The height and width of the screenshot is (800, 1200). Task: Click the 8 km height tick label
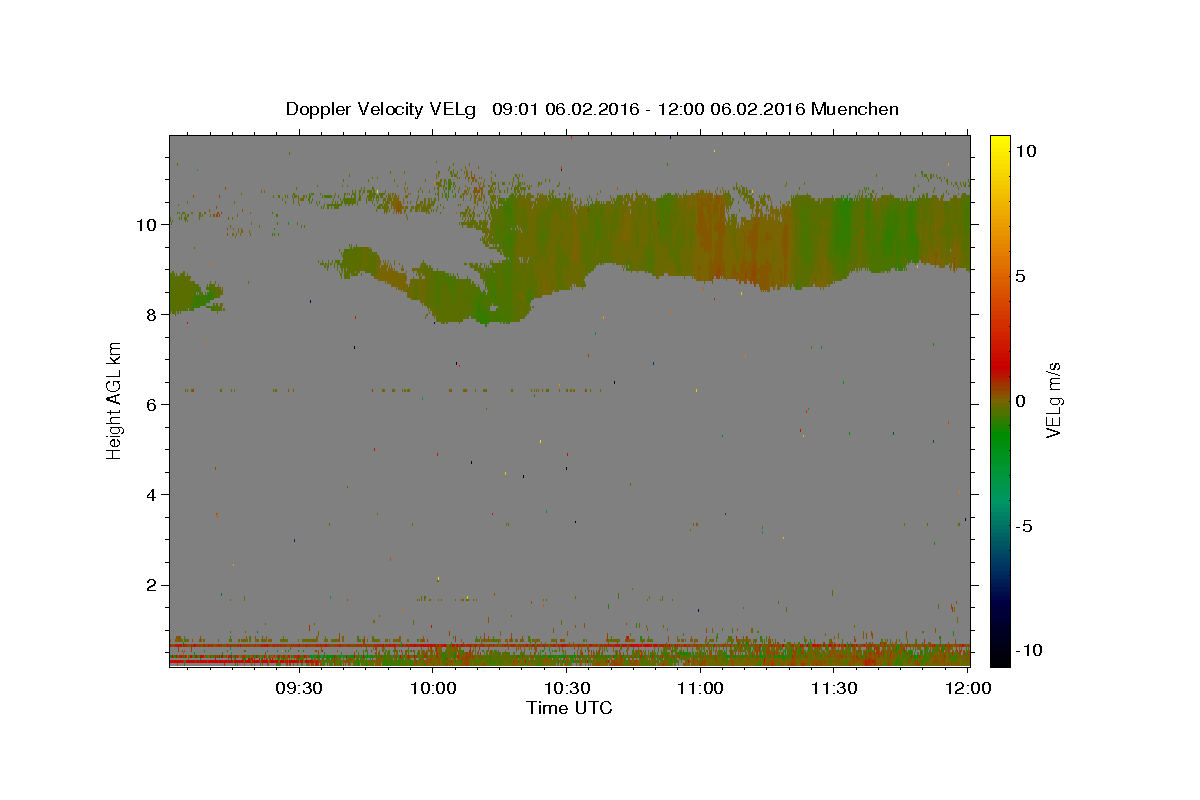(151, 314)
